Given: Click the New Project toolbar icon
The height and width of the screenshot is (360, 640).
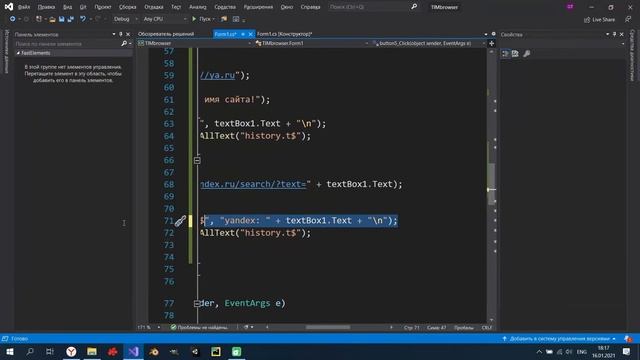Looking at the screenshot, I should coord(39,19).
